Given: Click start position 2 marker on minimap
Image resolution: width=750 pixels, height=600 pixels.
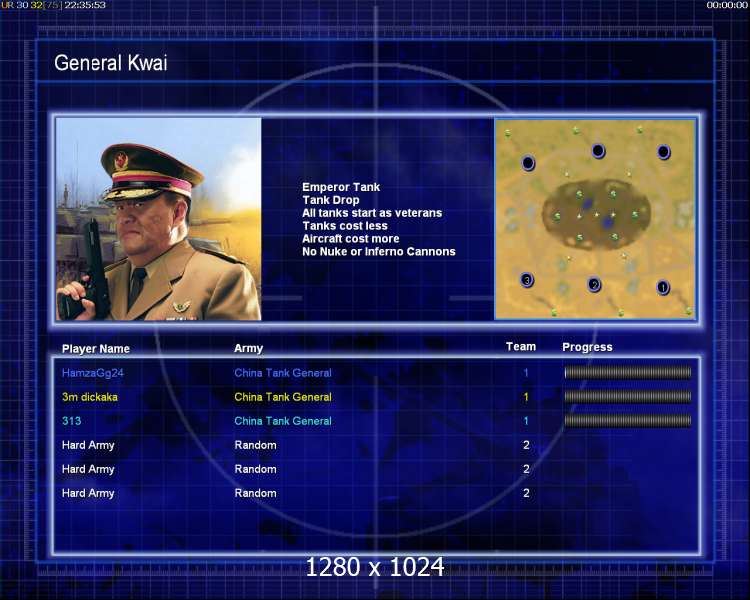Looking at the screenshot, I should click(x=594, y=285).
